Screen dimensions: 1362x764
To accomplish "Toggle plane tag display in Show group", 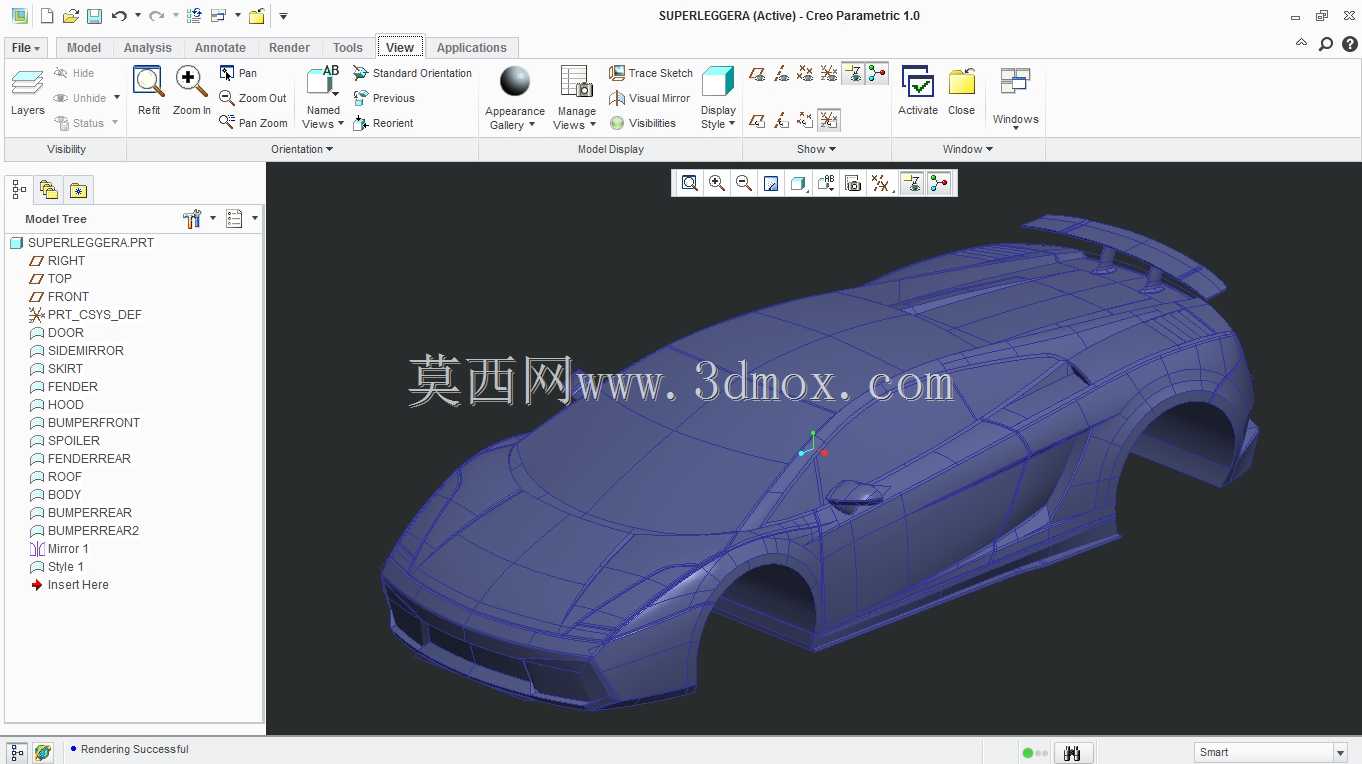I will (757, 120).
